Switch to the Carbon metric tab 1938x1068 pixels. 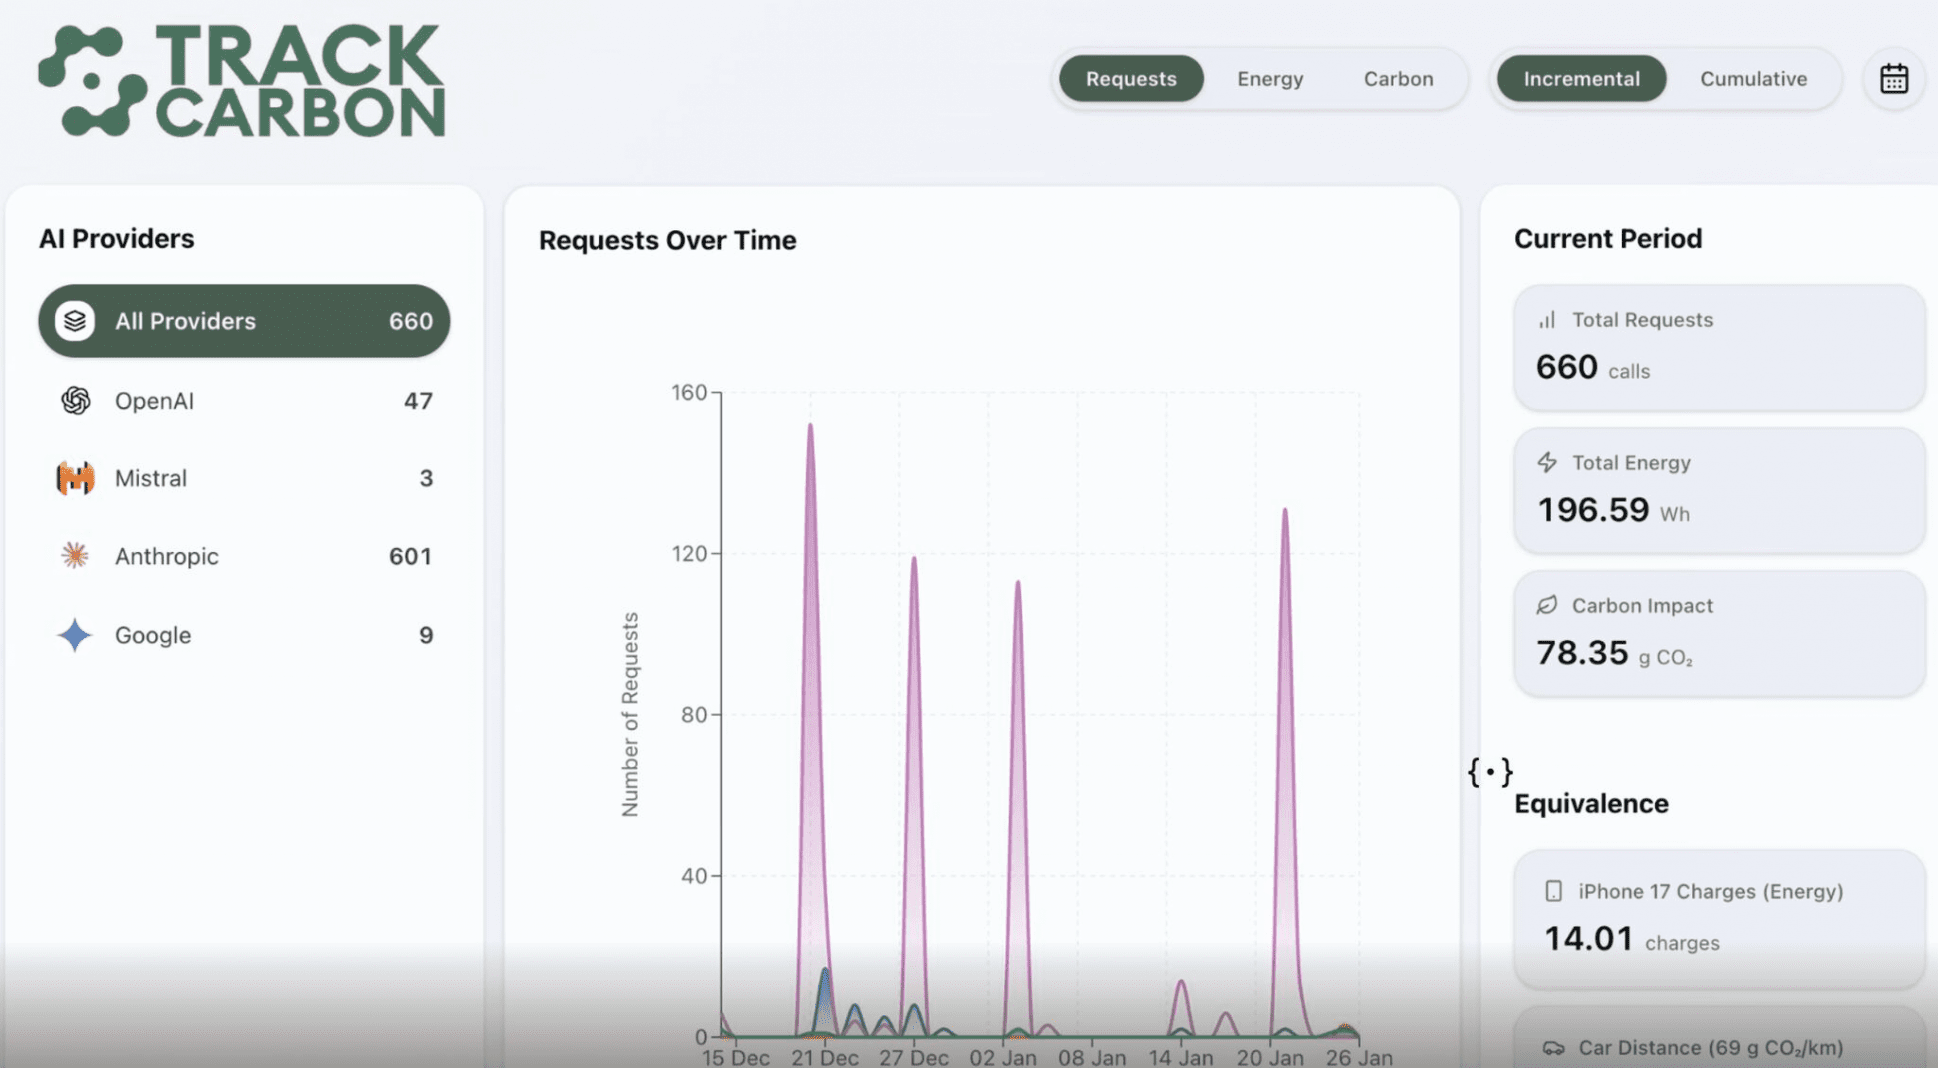[x=1398, y=78]
